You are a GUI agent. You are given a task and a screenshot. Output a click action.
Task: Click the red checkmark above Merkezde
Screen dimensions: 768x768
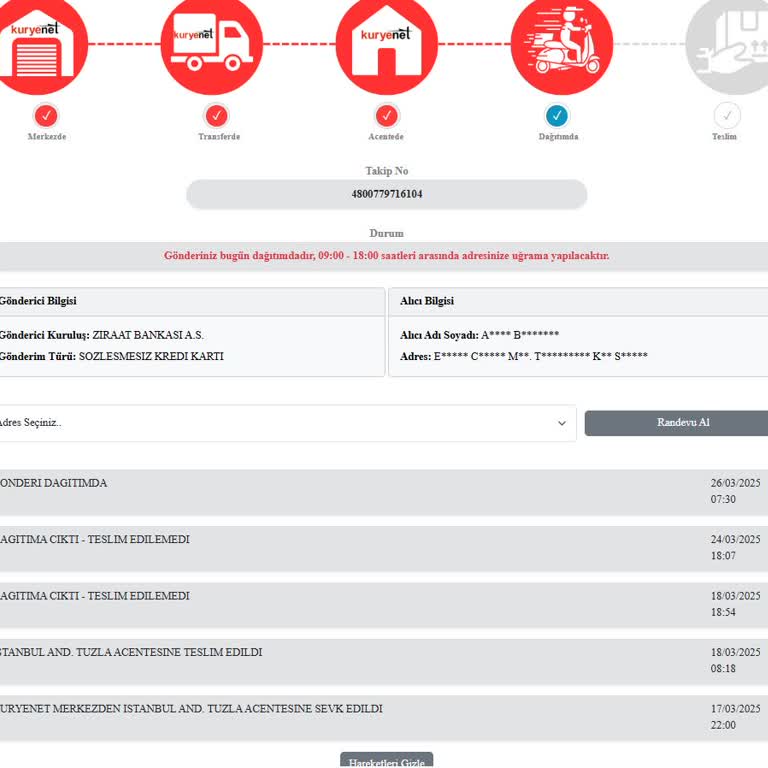coord(46,116)
